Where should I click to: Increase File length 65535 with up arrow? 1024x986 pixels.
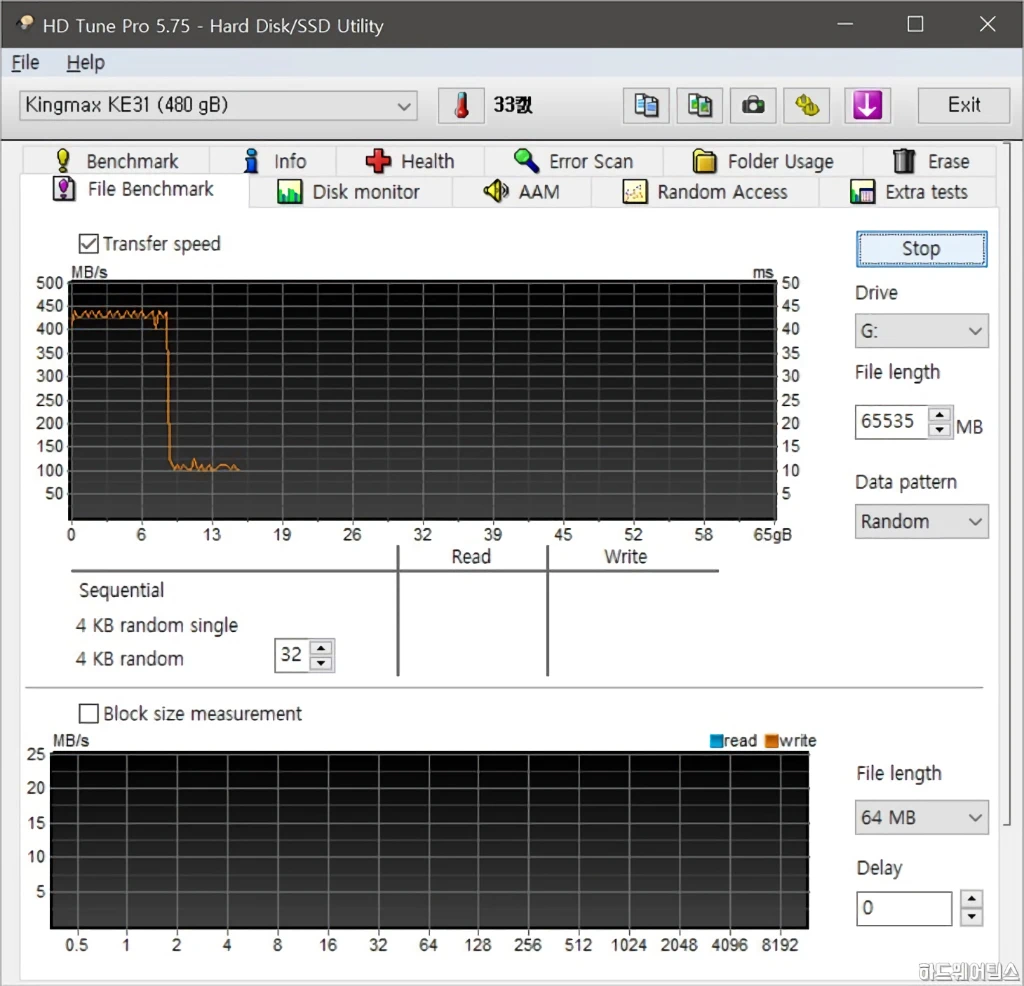[x=939, y=415]
